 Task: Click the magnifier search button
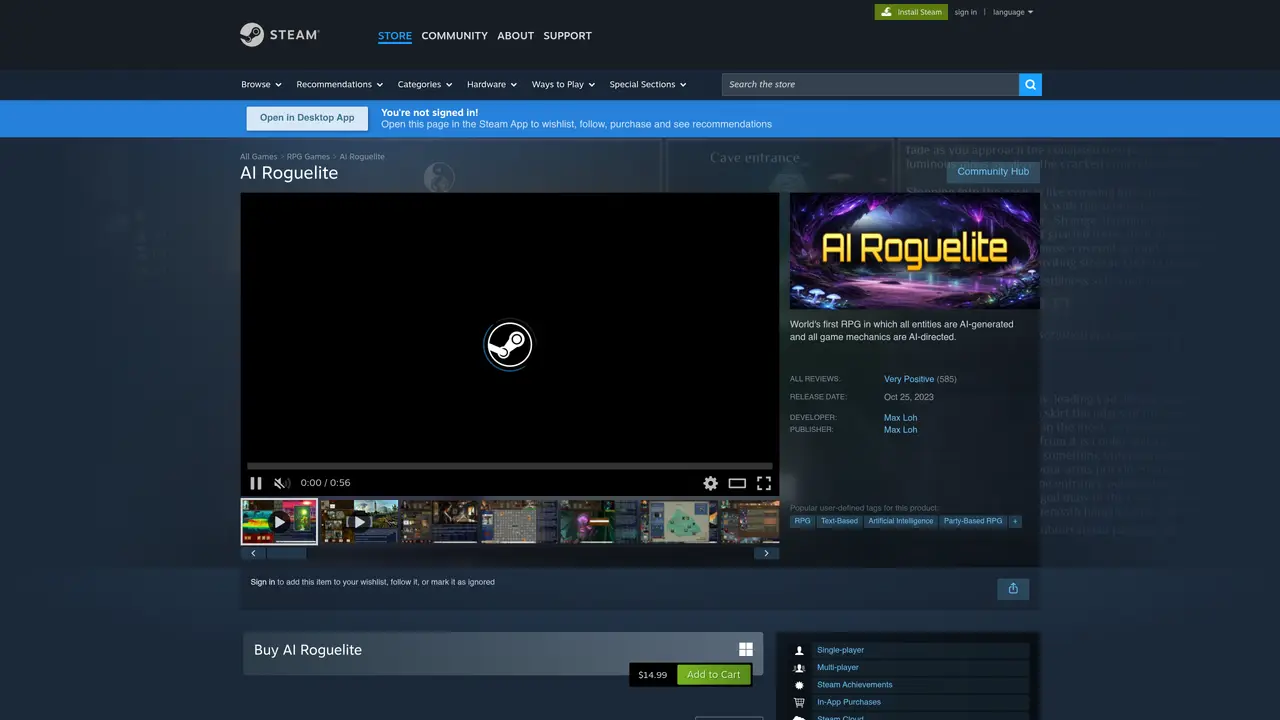pos(1030,84)
